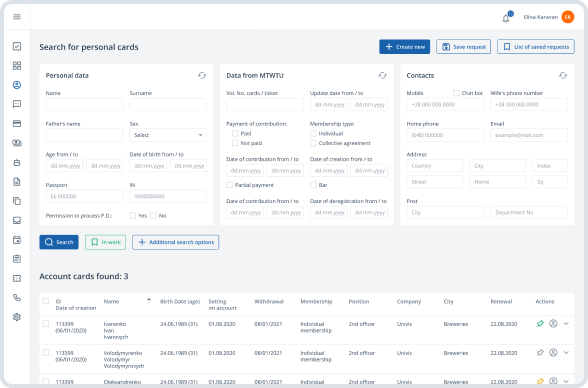
Task: Select all rows via header checkbox
Action: pyautogui.click(x=46, y=301)
